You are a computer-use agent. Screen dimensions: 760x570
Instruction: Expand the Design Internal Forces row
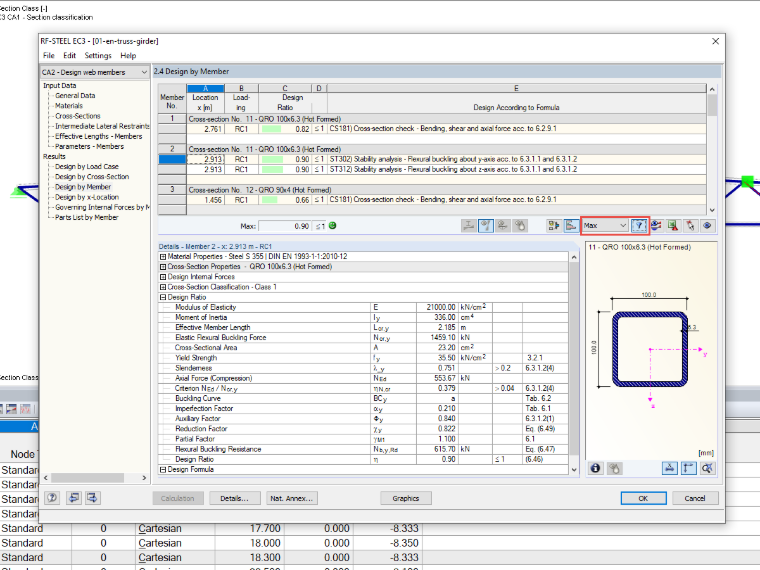click(163, 277)
